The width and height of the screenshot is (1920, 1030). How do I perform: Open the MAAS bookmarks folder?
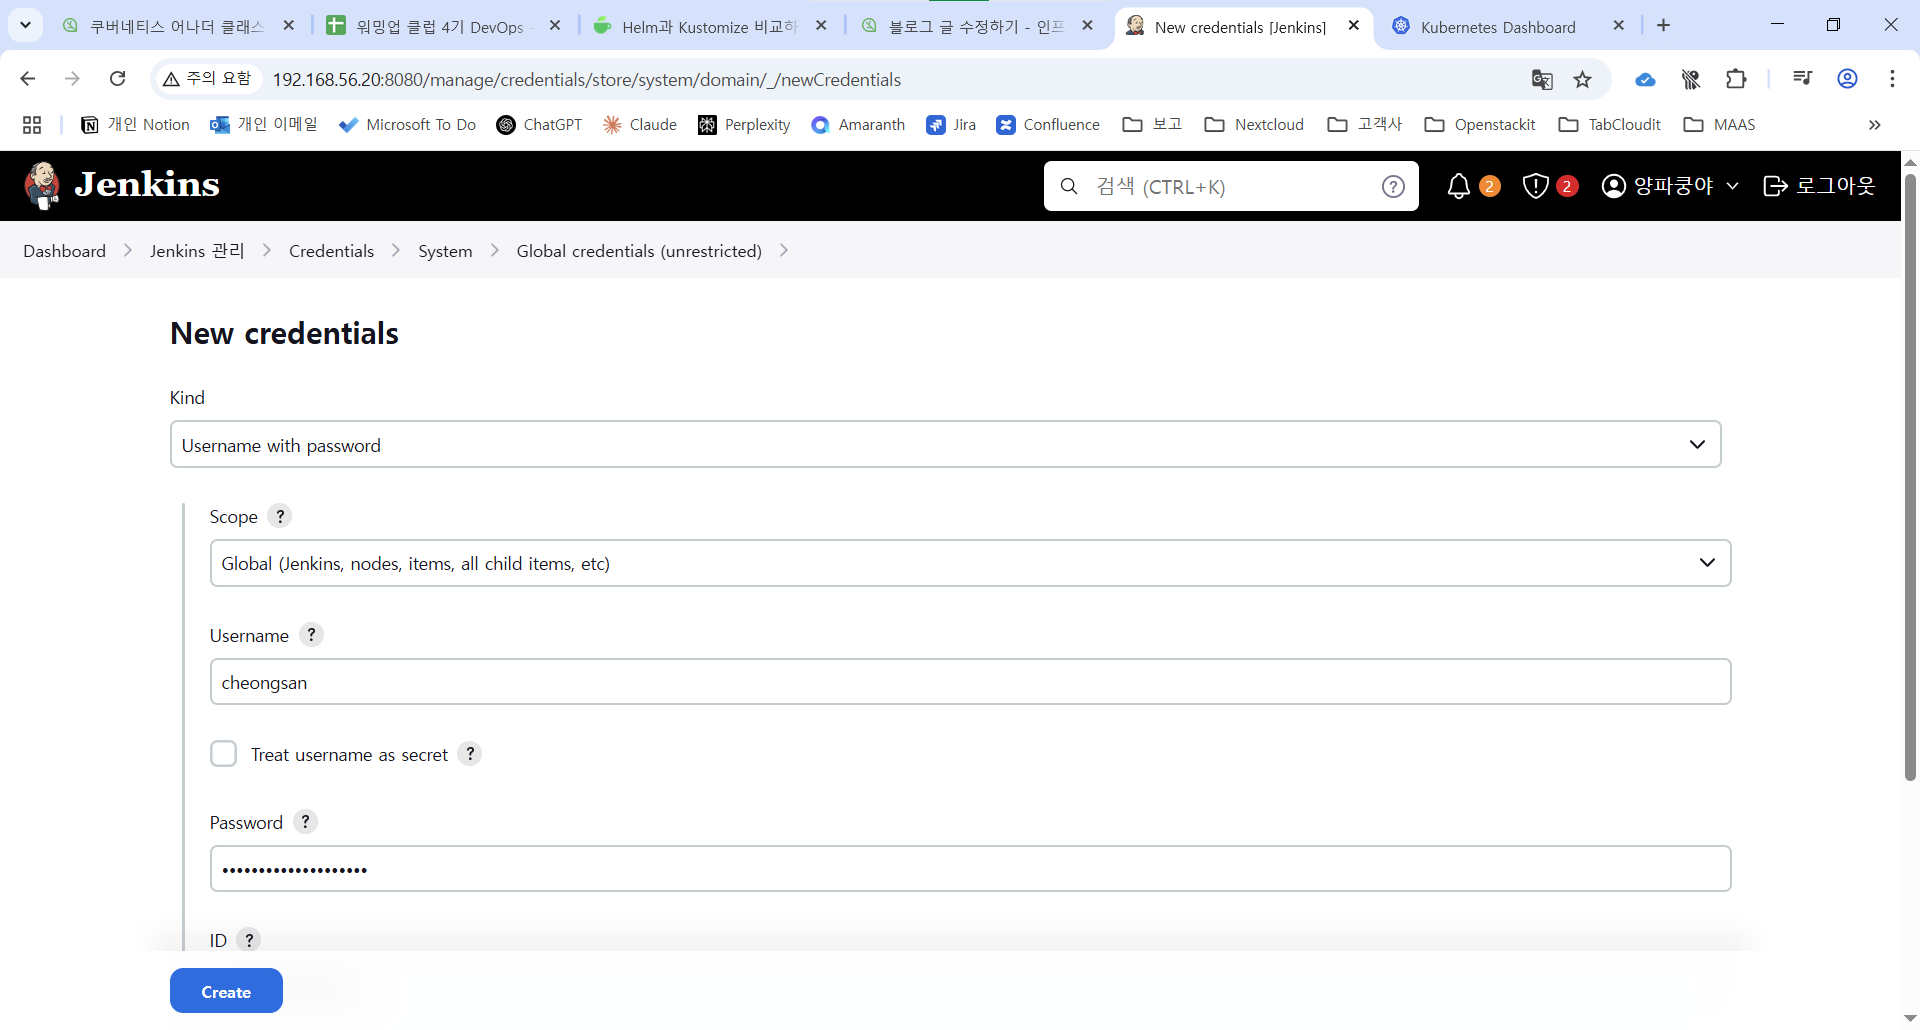point(1720,125)
